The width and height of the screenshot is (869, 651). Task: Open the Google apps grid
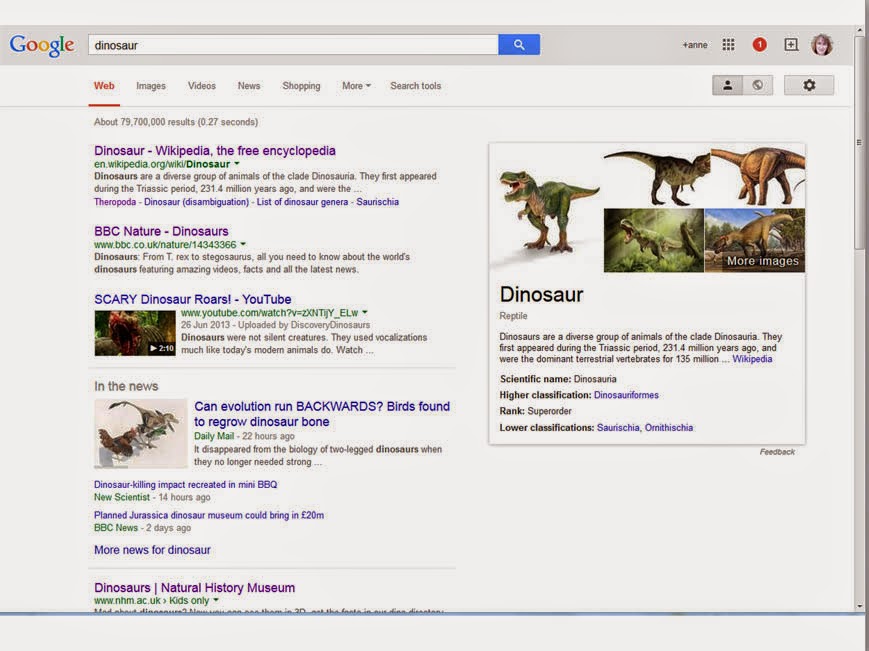[x=728, y=45]
